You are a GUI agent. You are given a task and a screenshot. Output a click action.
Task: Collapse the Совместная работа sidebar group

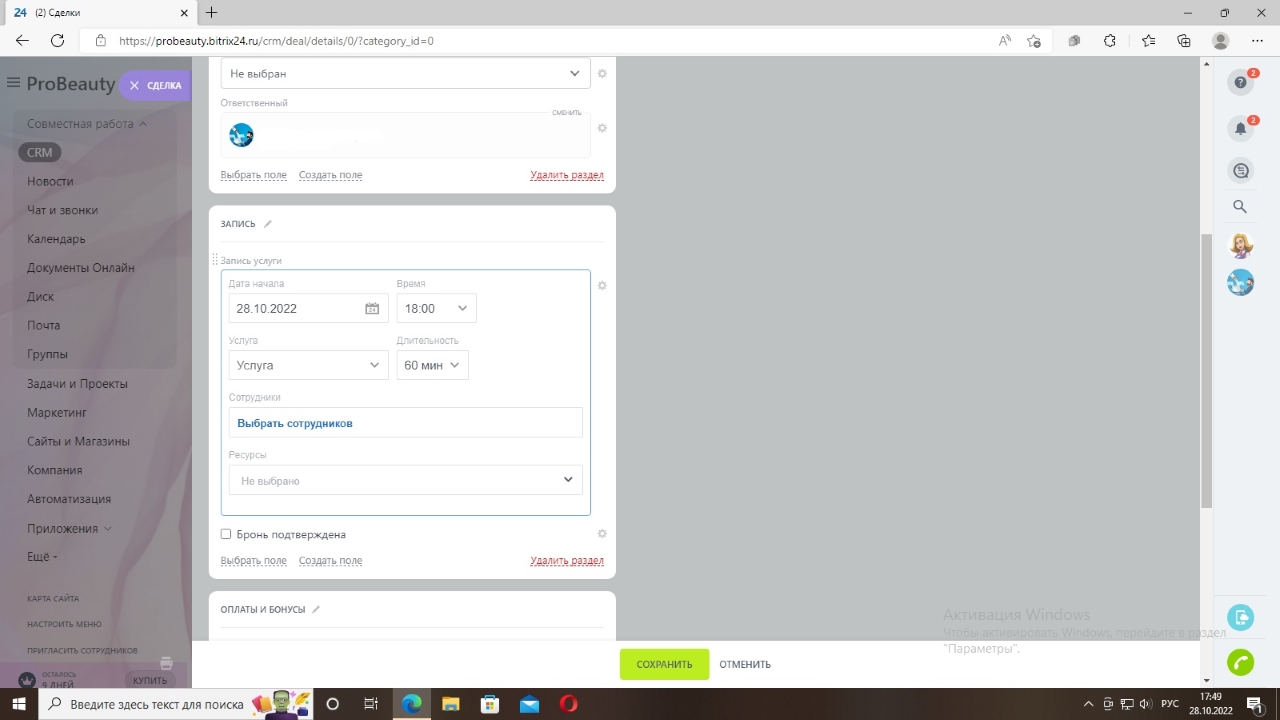point(87,124)
